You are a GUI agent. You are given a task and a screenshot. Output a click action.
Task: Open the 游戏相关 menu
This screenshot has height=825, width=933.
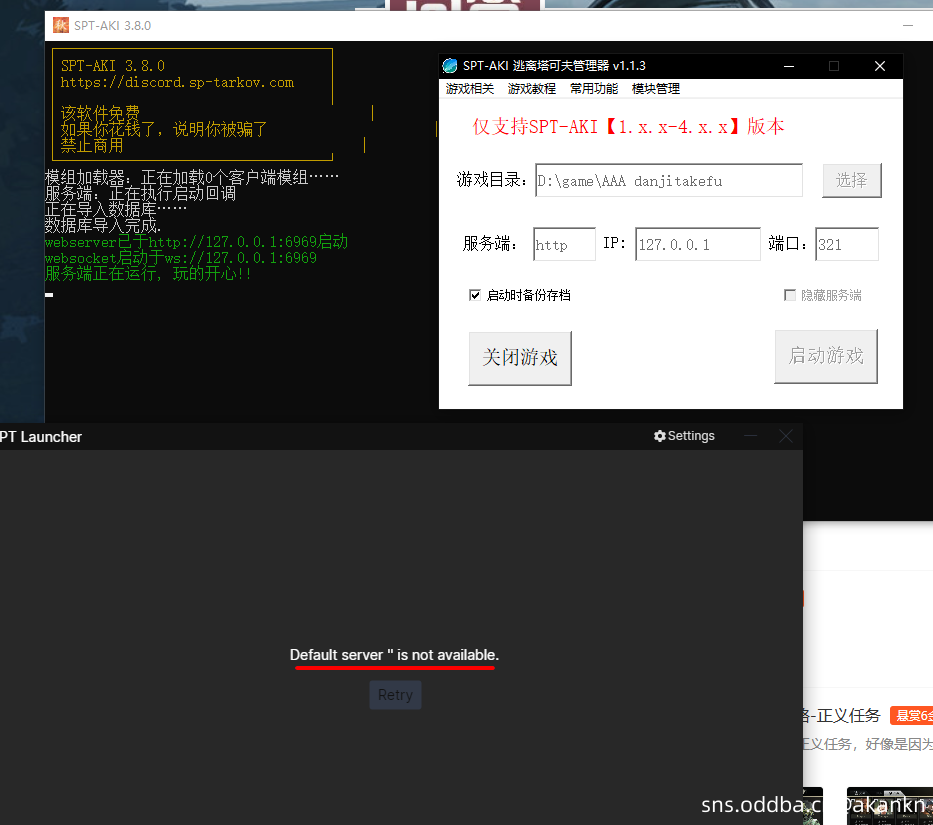click(x=469, y=88)
